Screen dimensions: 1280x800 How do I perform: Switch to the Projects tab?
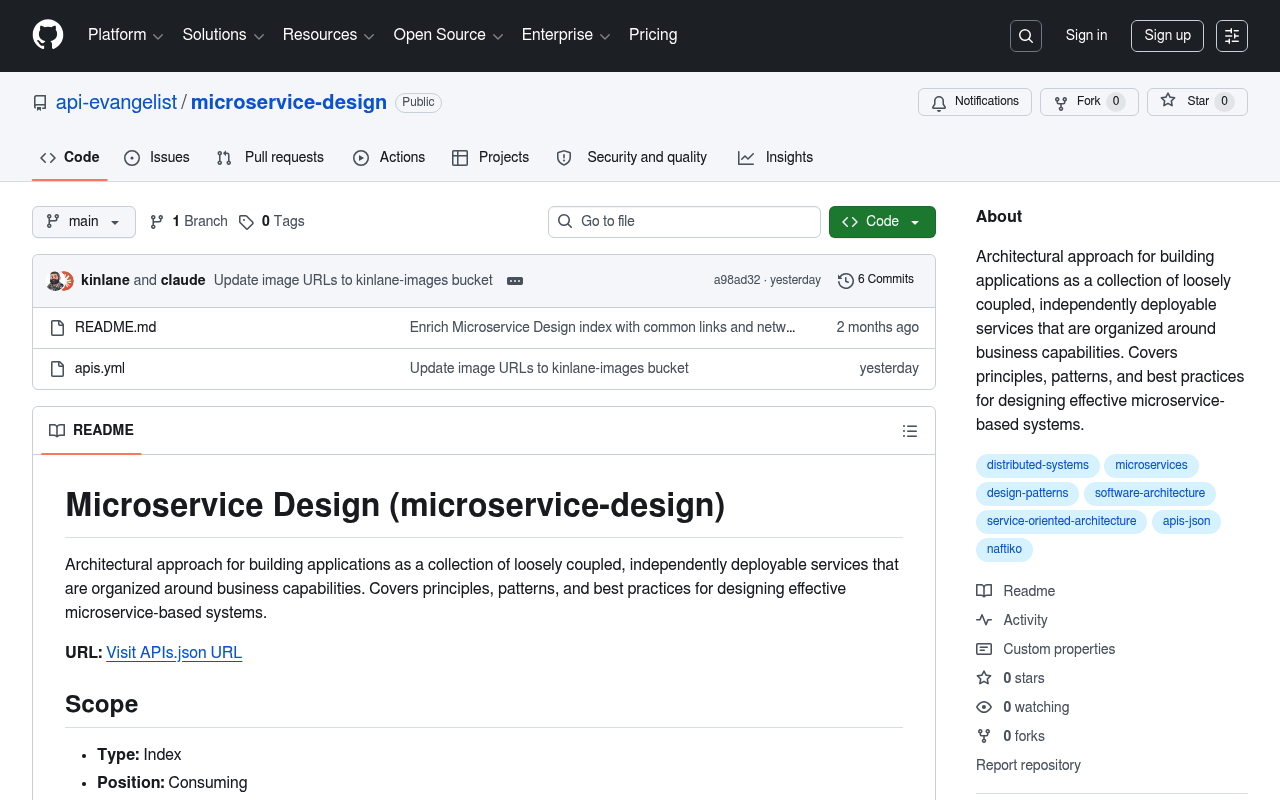point(491,158)
